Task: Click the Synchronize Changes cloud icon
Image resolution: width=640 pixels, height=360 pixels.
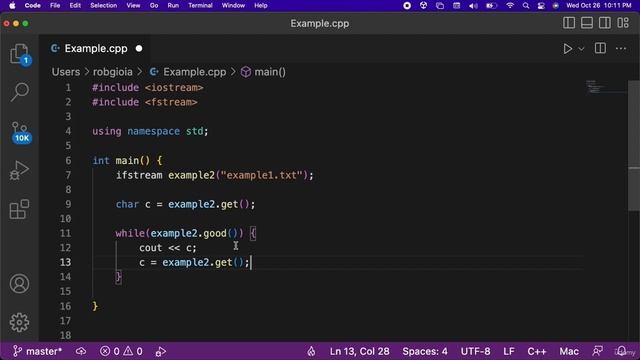Action: pos(81,351)
